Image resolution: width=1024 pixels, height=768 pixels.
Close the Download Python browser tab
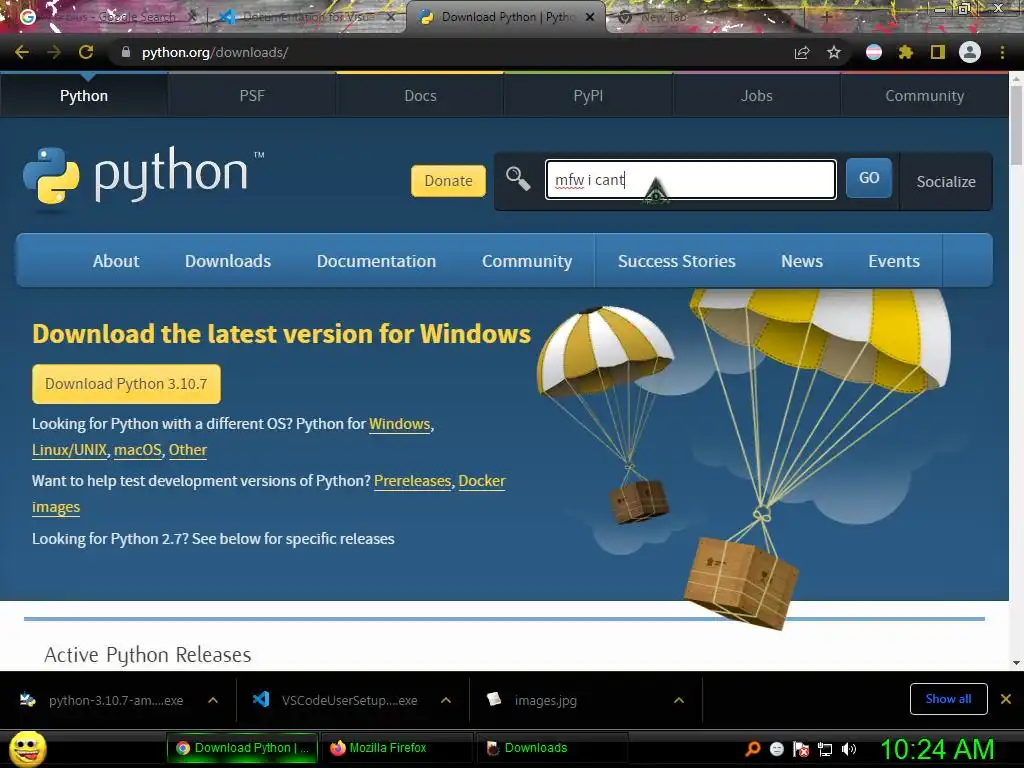tap(590, 18)
